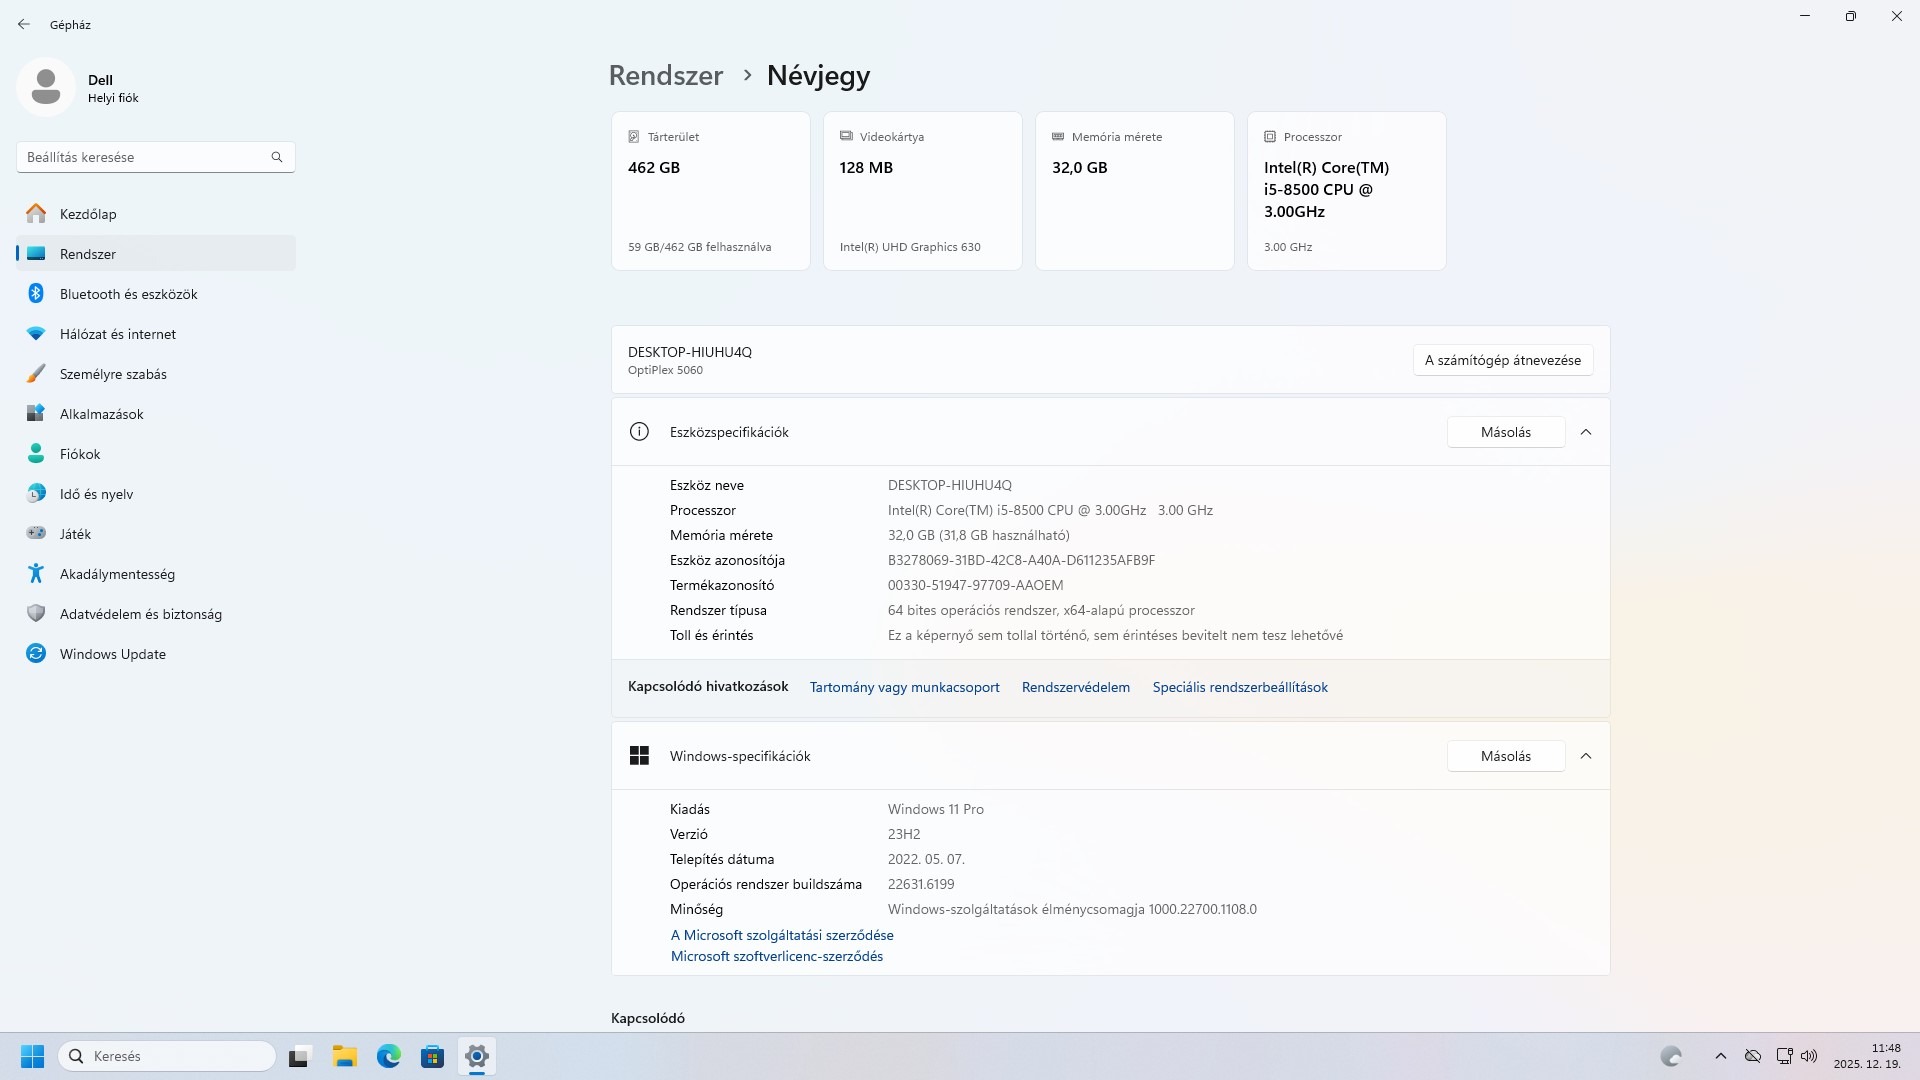Click A számítógép átnevezése button

pyautogui.click(x=1502, y=360)
